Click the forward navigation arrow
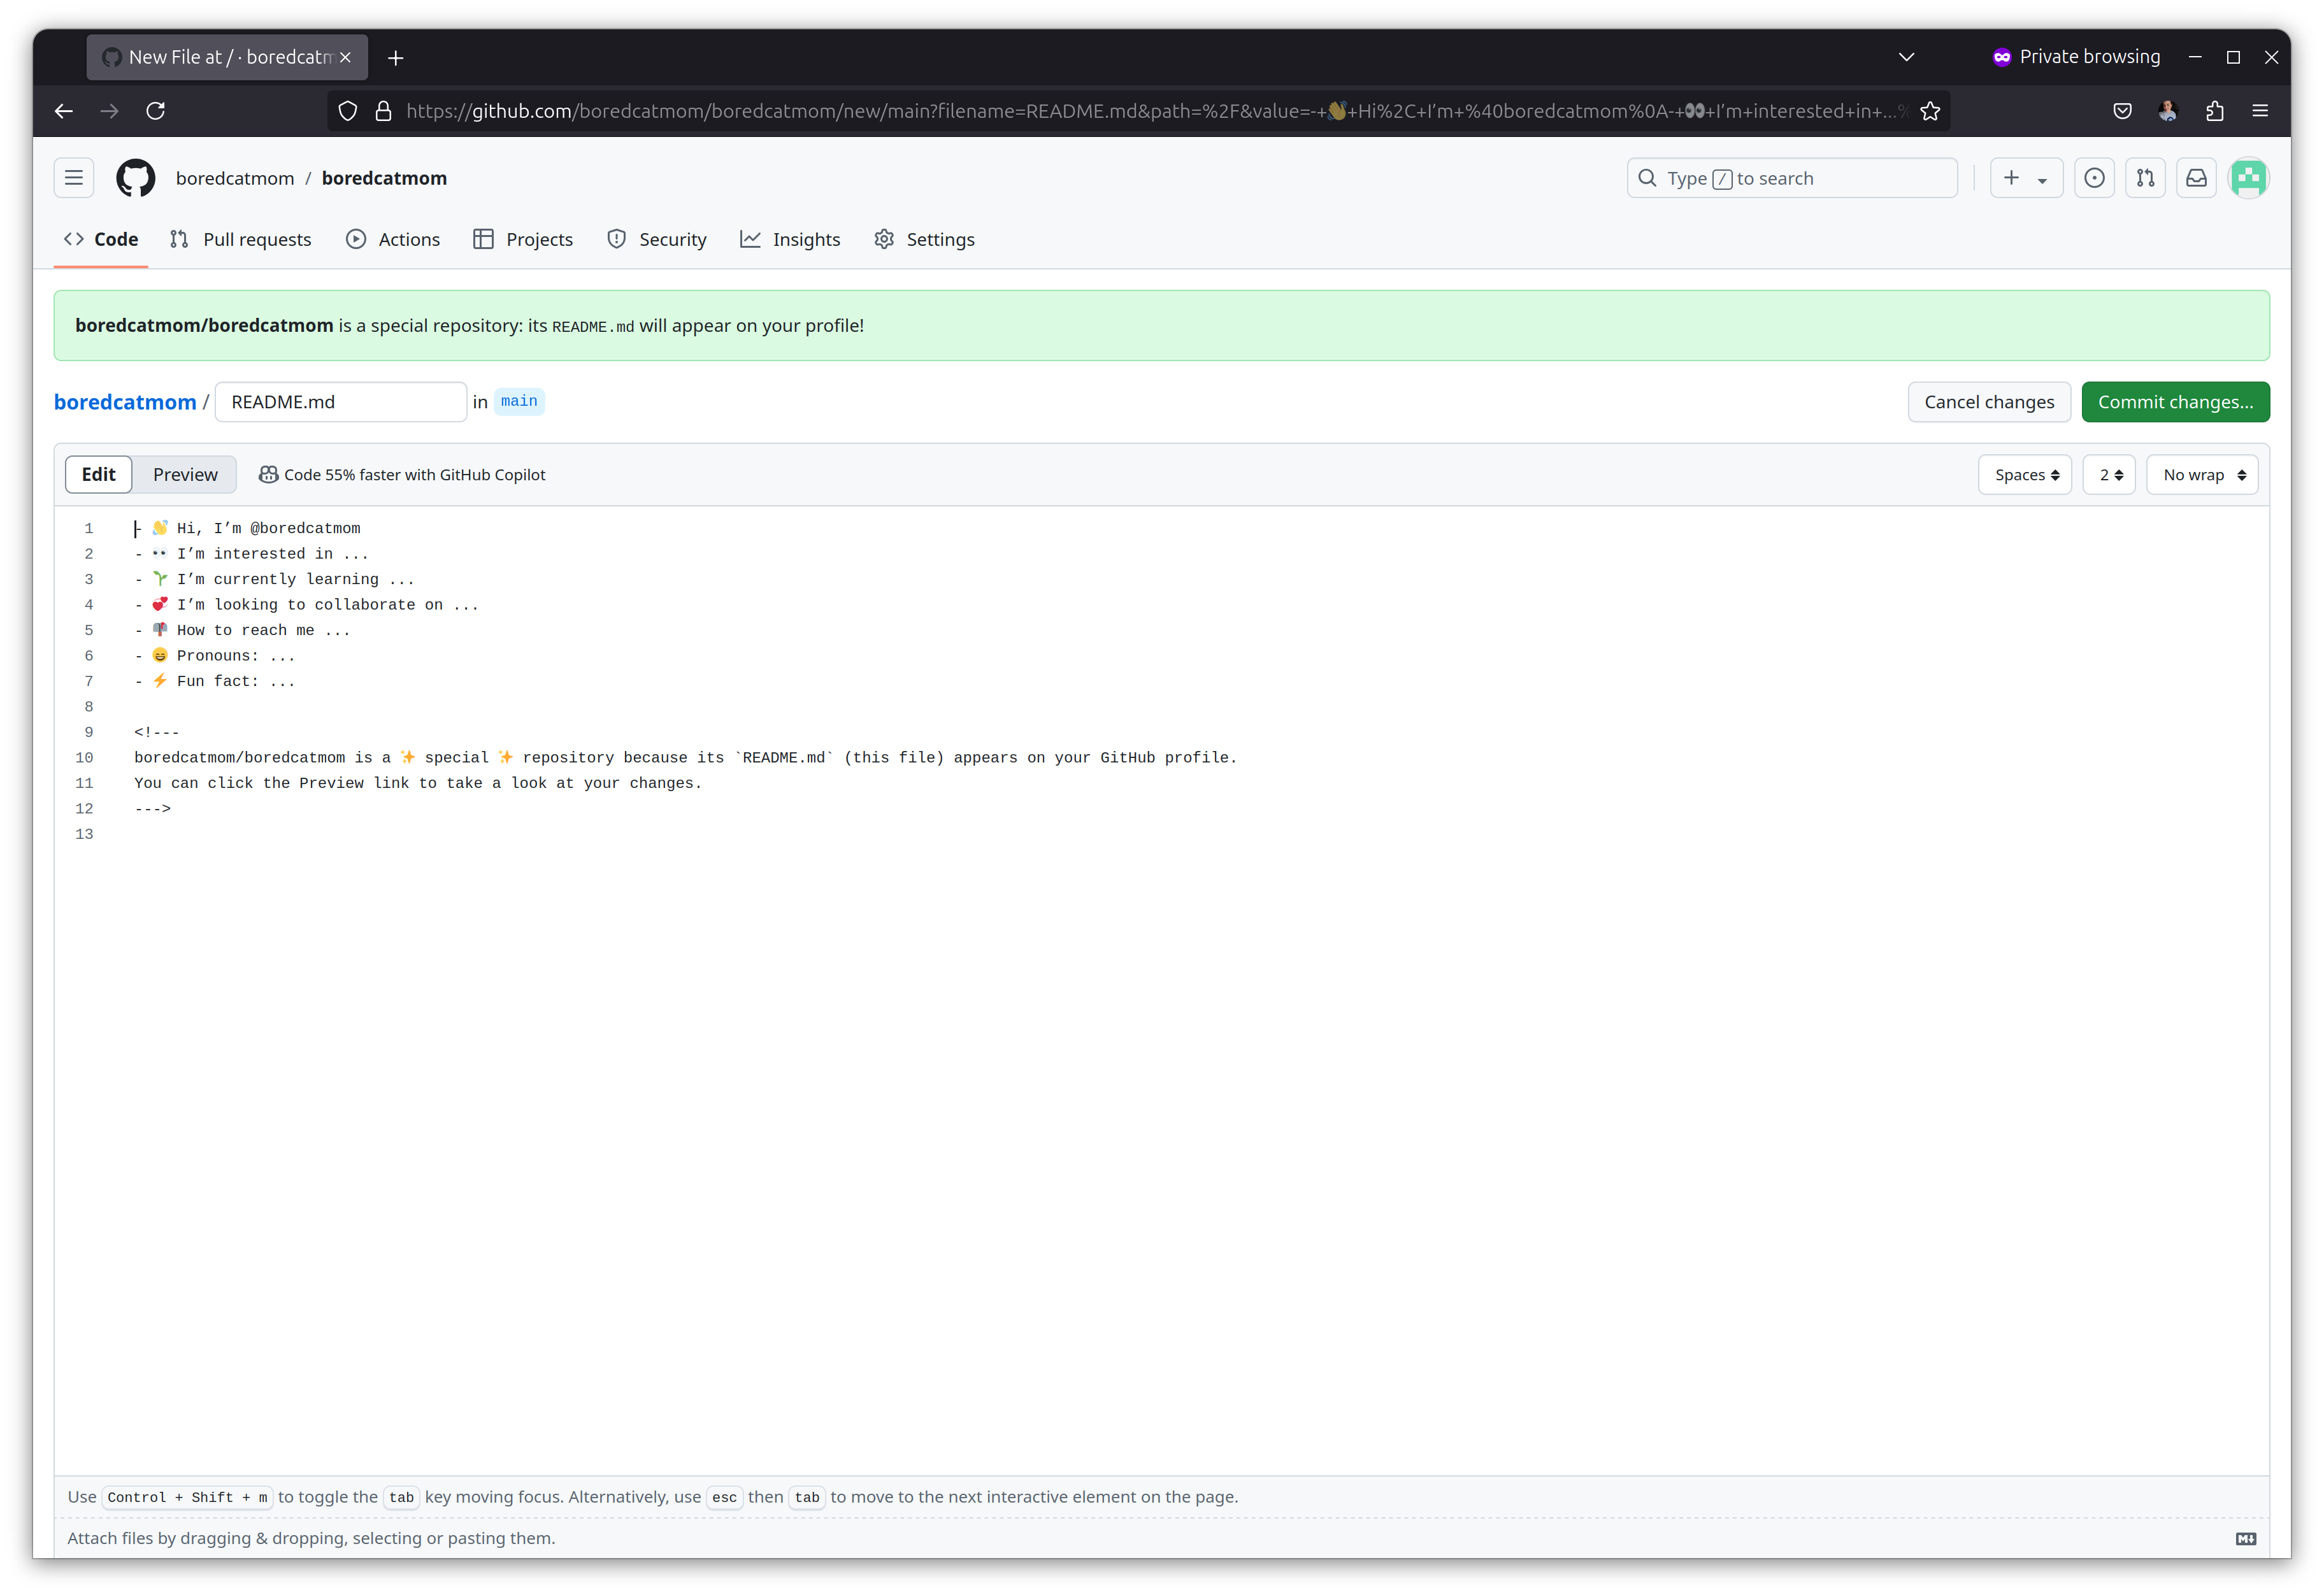2324x1595 pixels. tap(110, 111)
